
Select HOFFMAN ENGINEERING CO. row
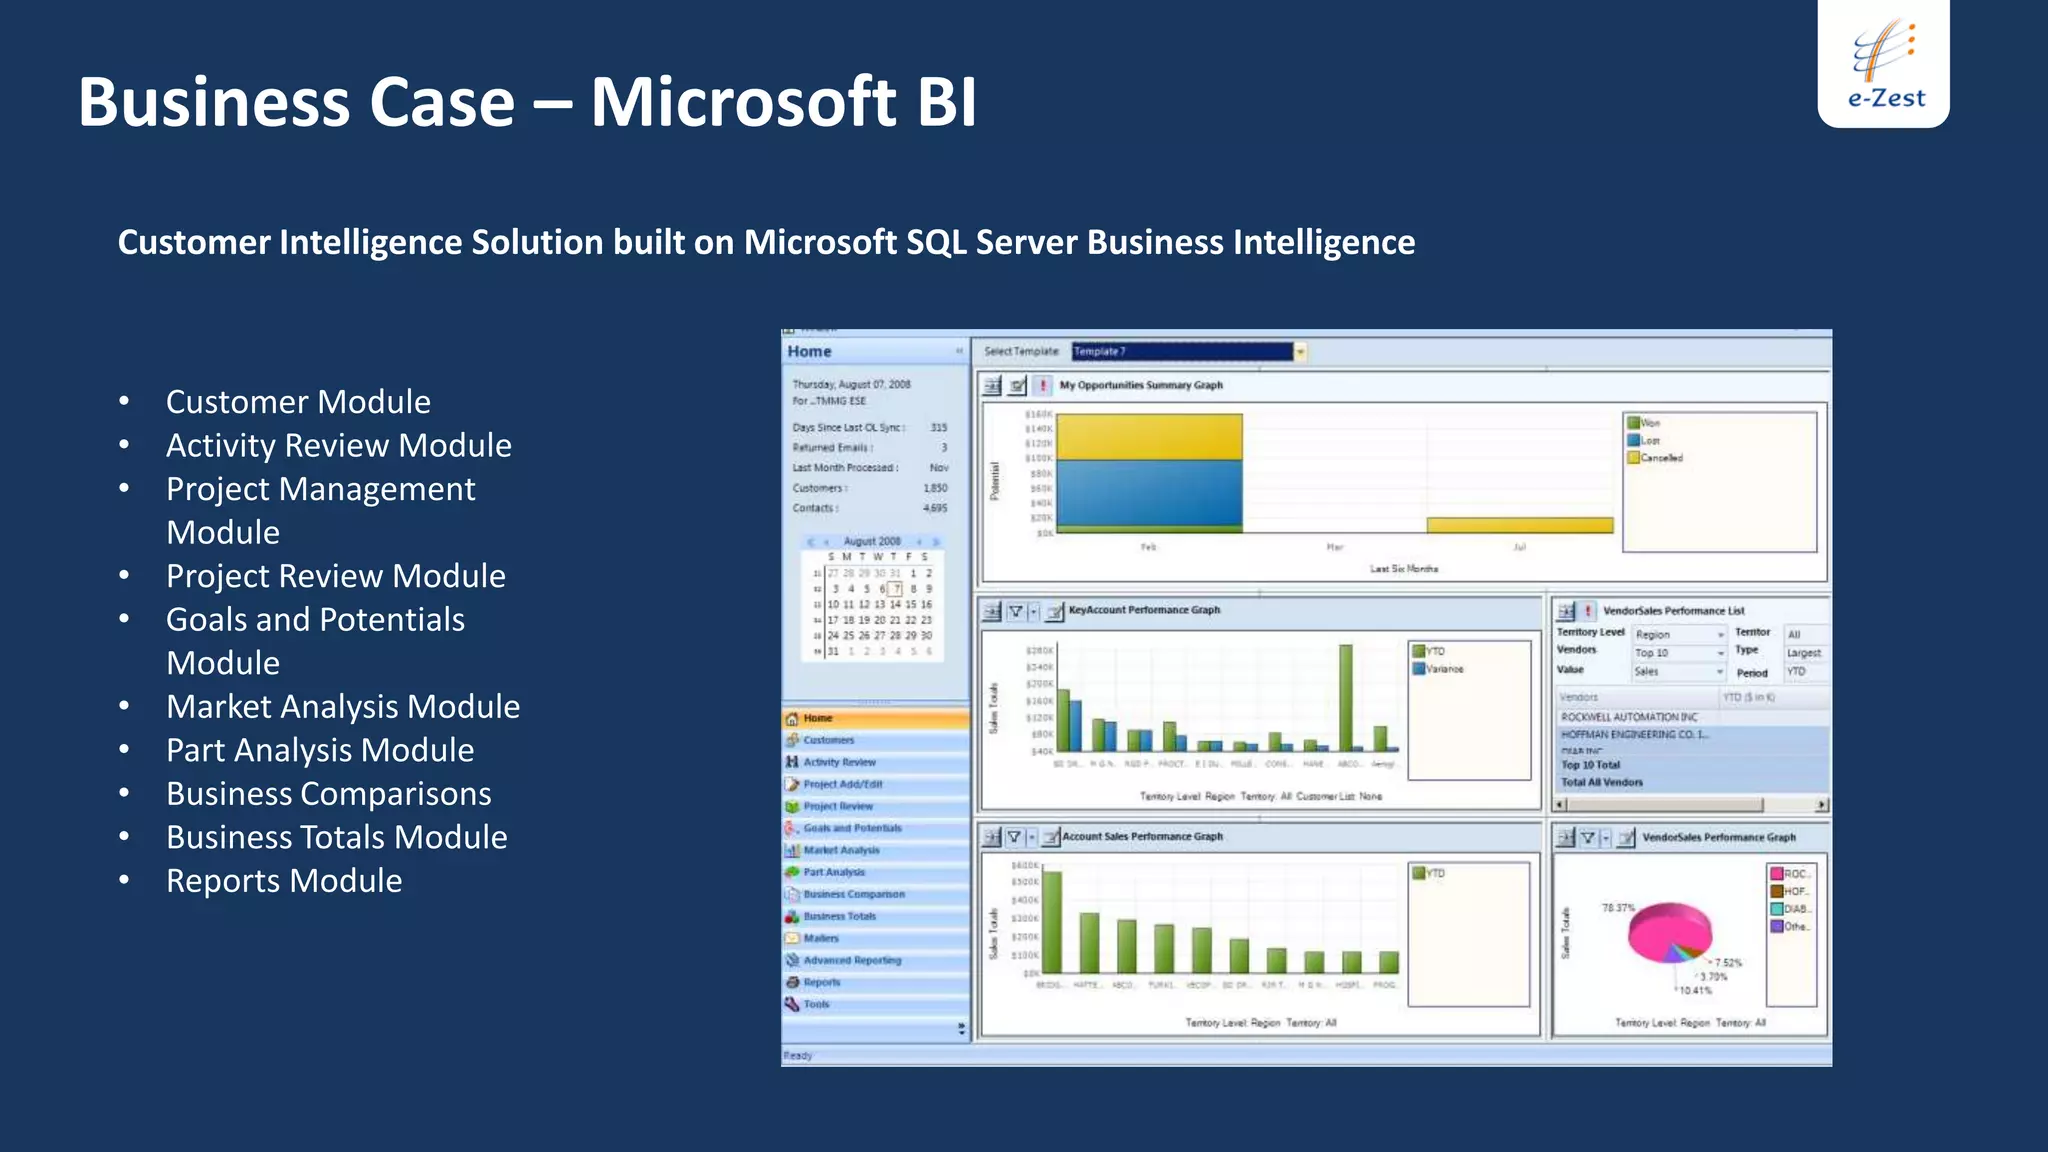(1692, 735)
